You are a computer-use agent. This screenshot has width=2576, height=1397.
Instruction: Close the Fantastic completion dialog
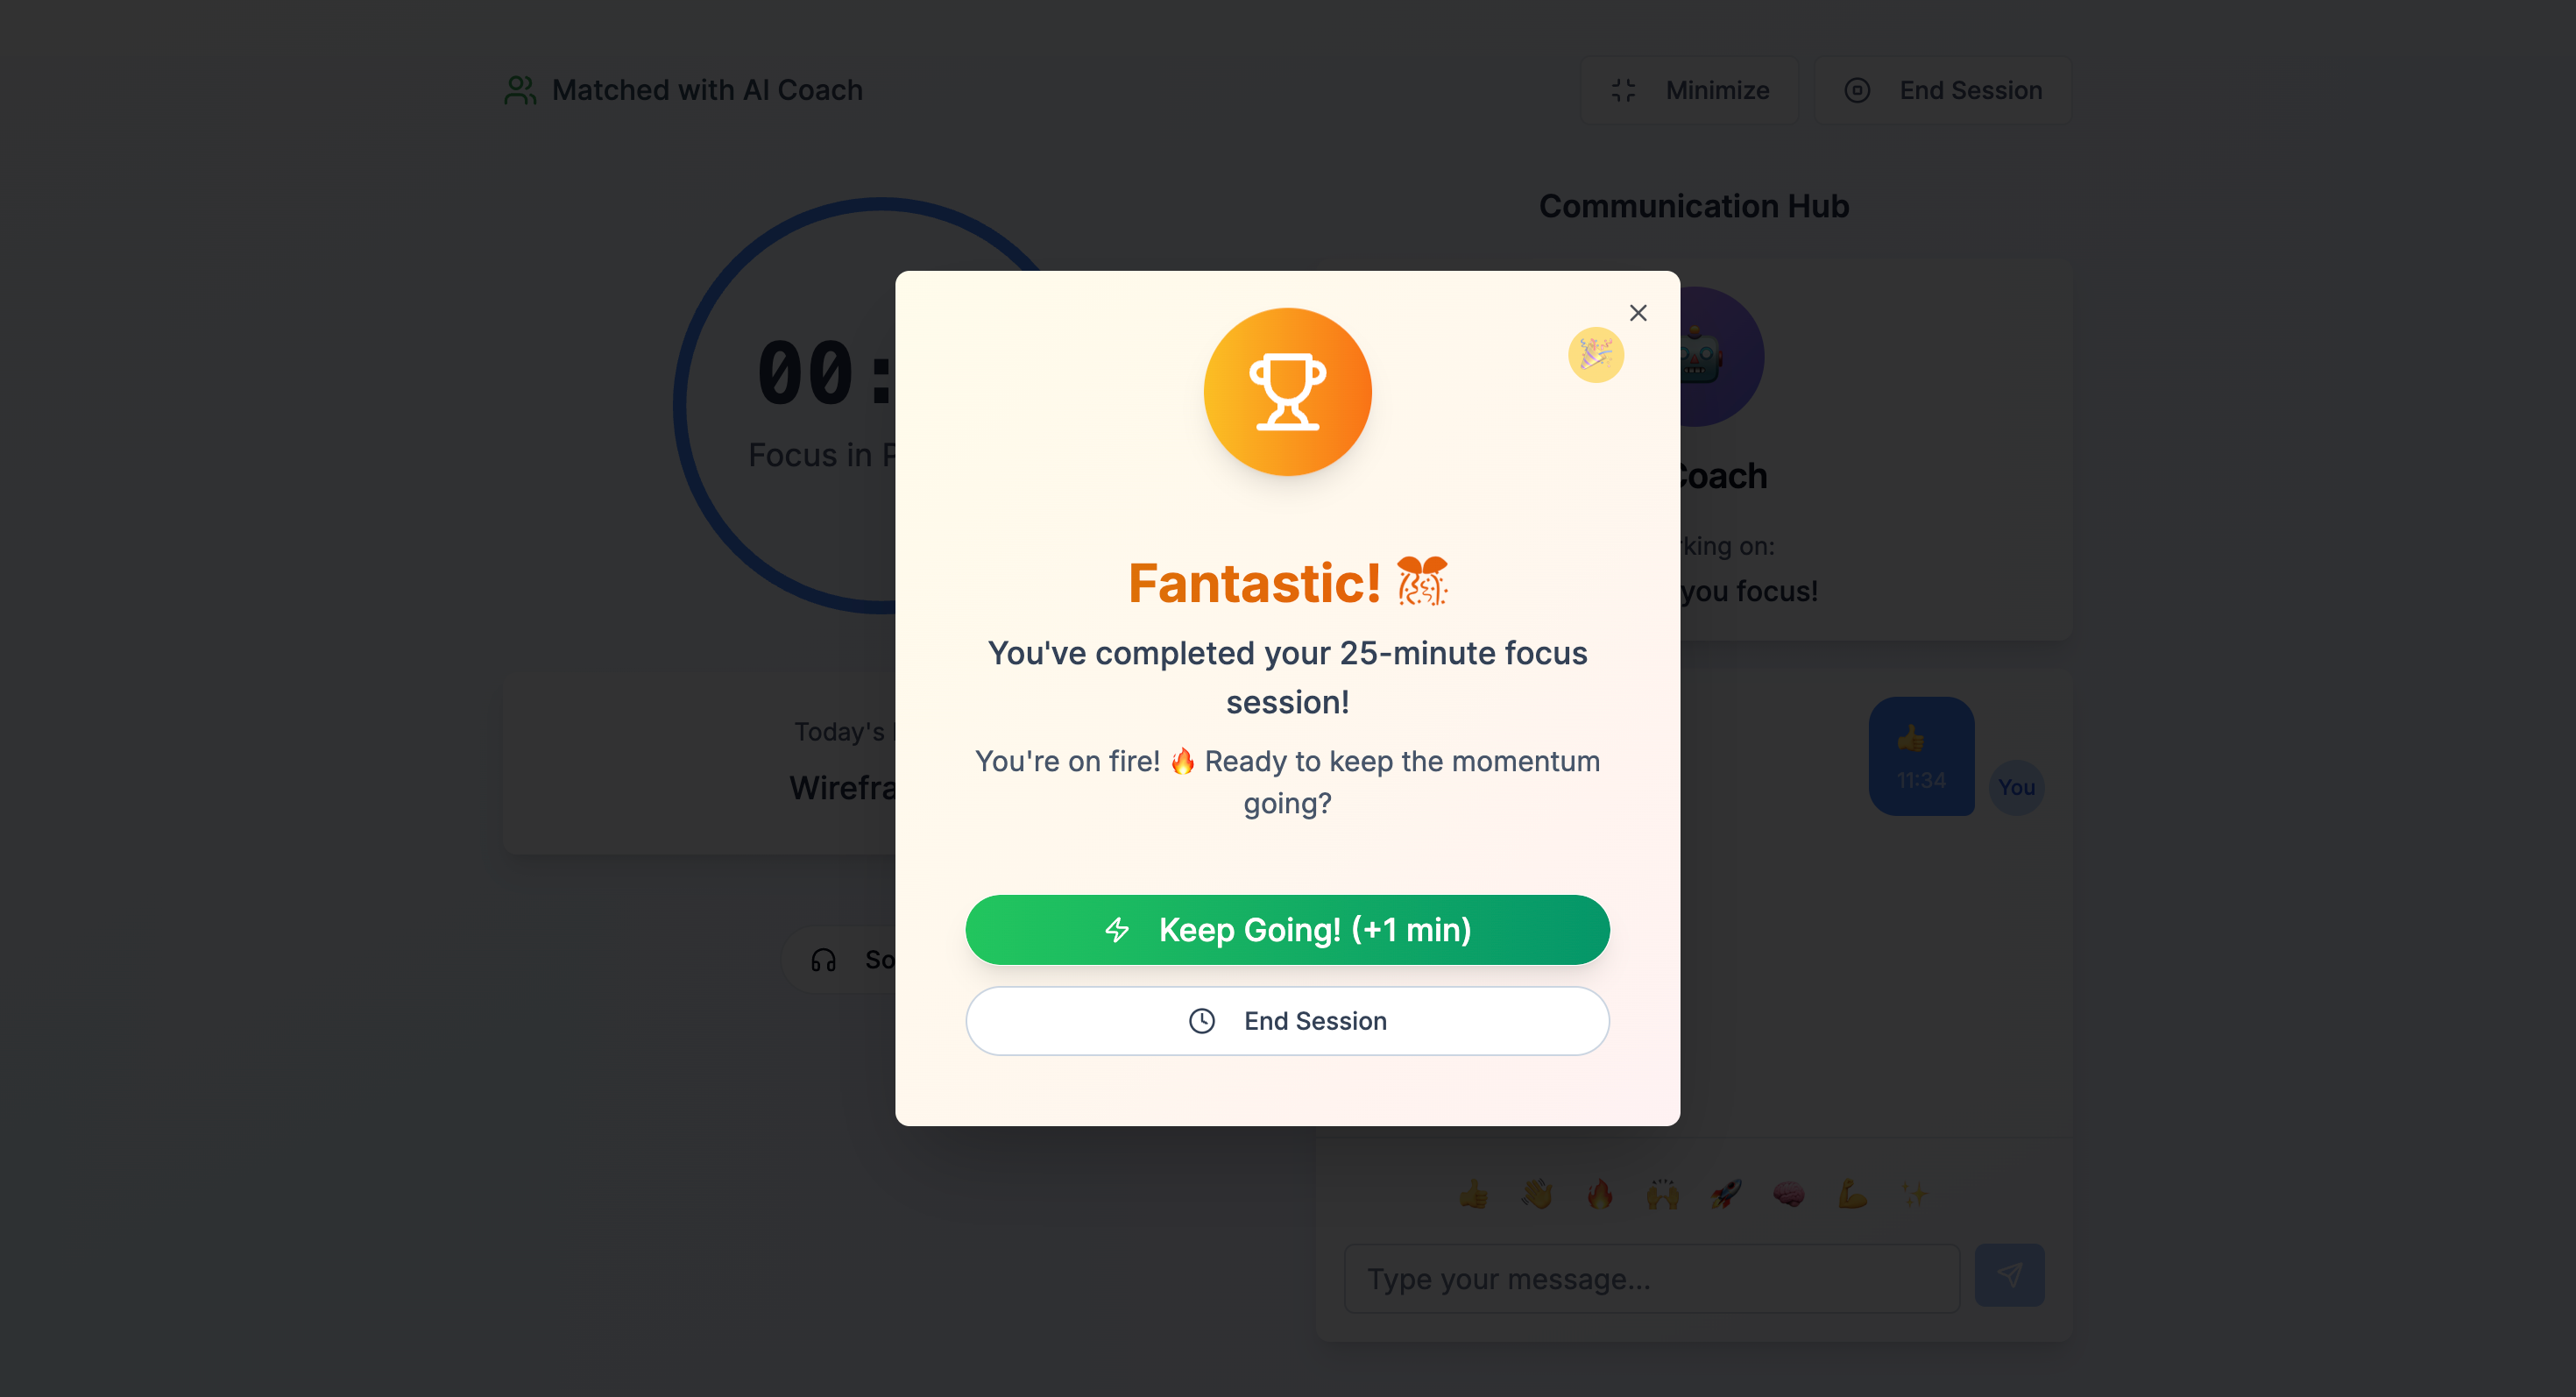click(1637, 313)
